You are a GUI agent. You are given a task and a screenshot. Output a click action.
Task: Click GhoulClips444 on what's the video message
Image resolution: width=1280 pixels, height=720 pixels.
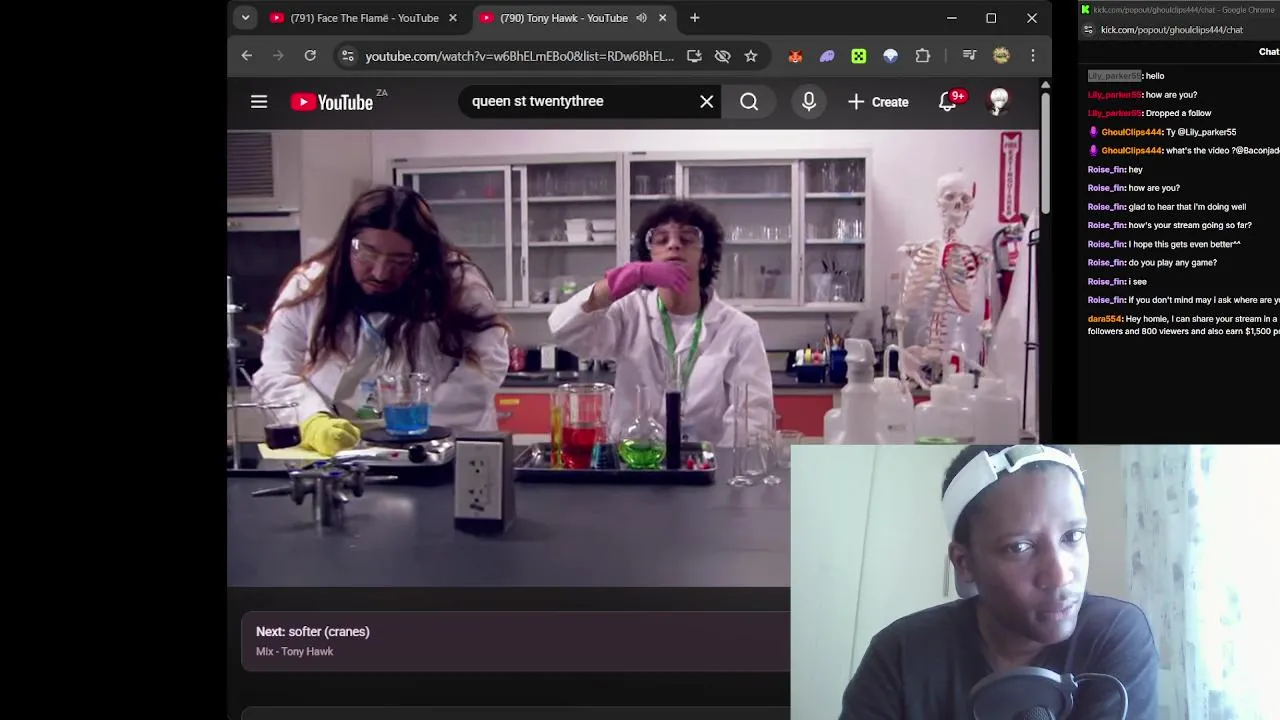(1131, 151)
